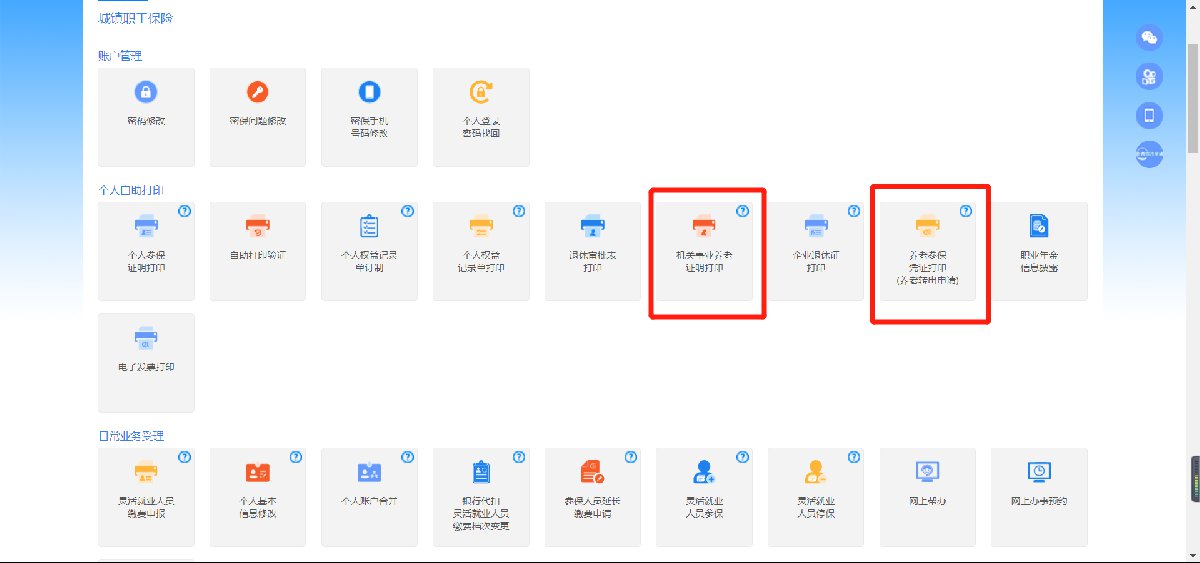Open 个人参保证明打印 blue printer card
The image size is (1200, 563).
point(146,251)
